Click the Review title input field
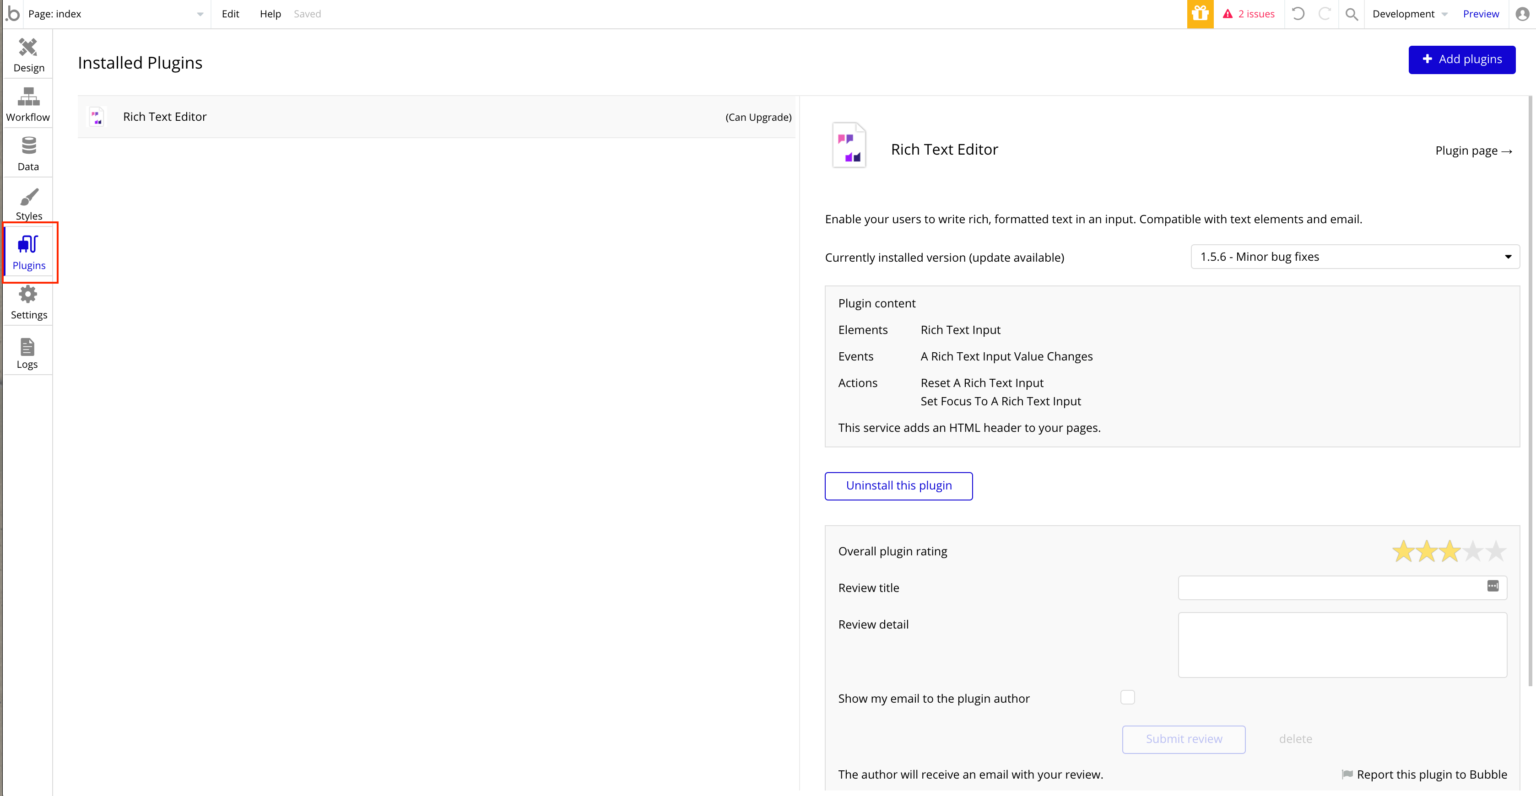Screen dimensions: 1536x796 pos(1332,588)
